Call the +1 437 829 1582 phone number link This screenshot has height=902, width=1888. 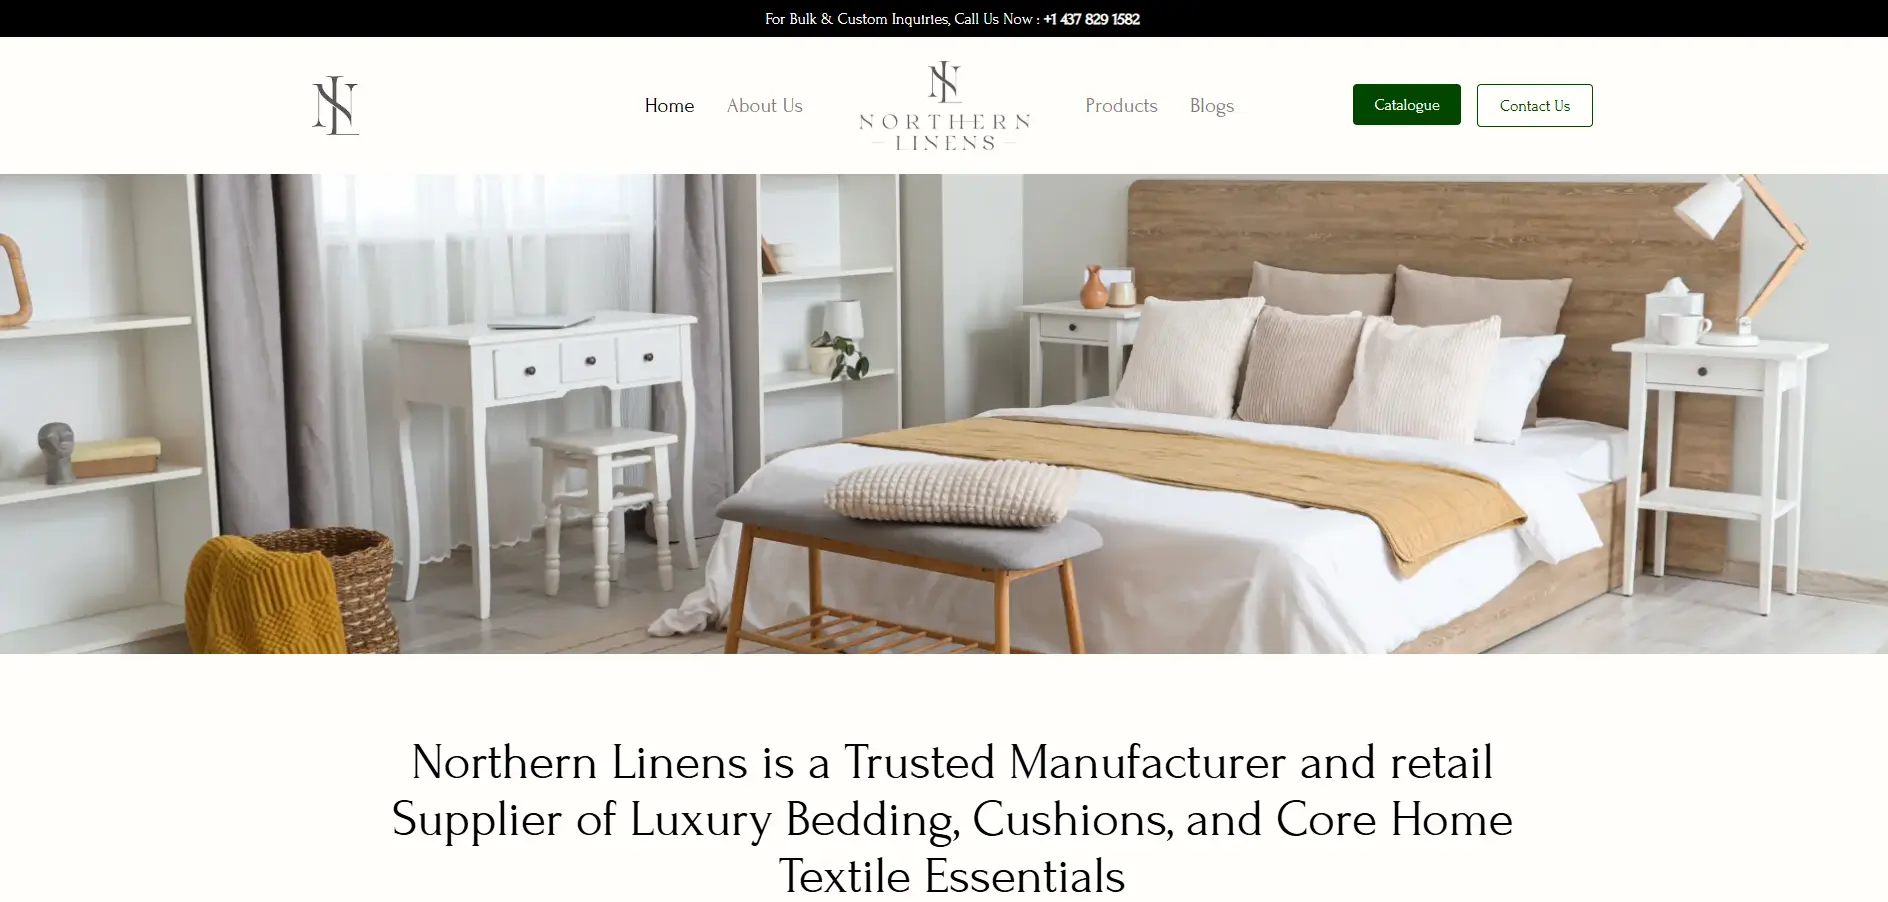[x=1091, y=19]
